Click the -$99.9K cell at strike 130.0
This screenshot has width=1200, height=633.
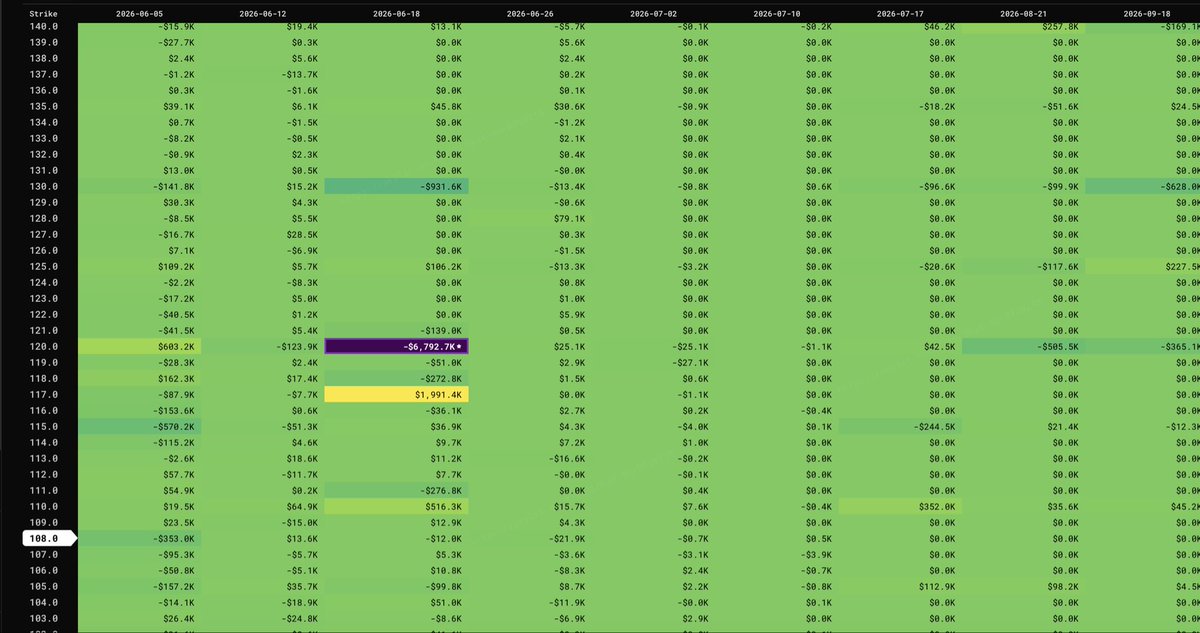[x=1025, y=186]
